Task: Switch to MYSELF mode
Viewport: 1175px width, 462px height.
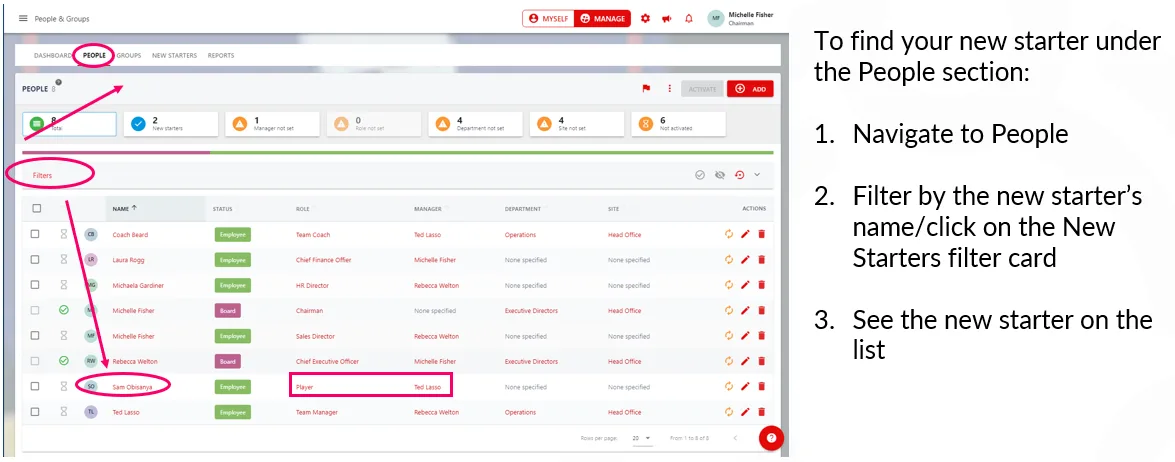Action: point(549,19)
